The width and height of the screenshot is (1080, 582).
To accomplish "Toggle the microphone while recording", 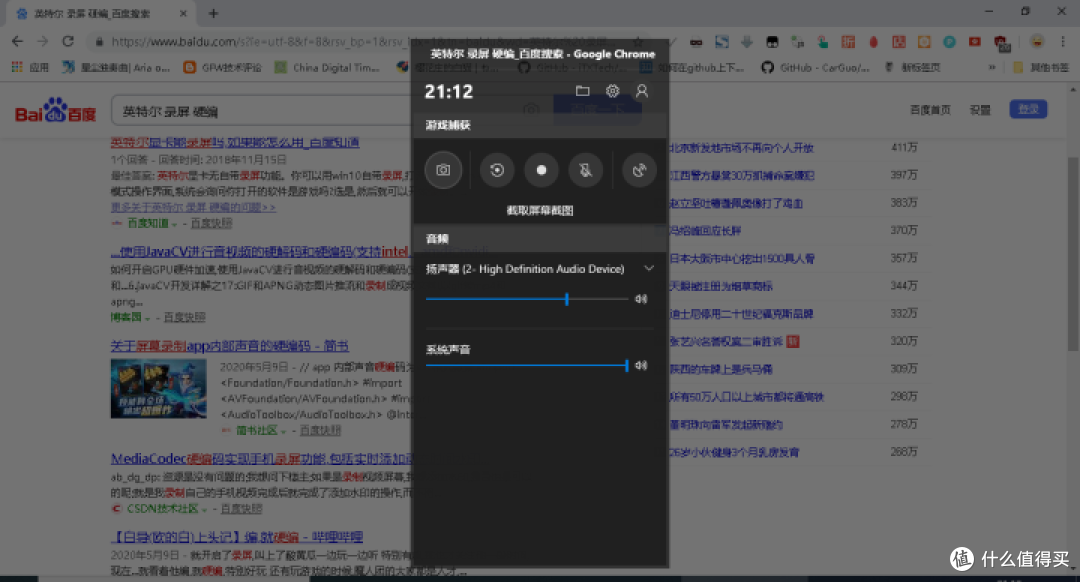I will (585, 170).
